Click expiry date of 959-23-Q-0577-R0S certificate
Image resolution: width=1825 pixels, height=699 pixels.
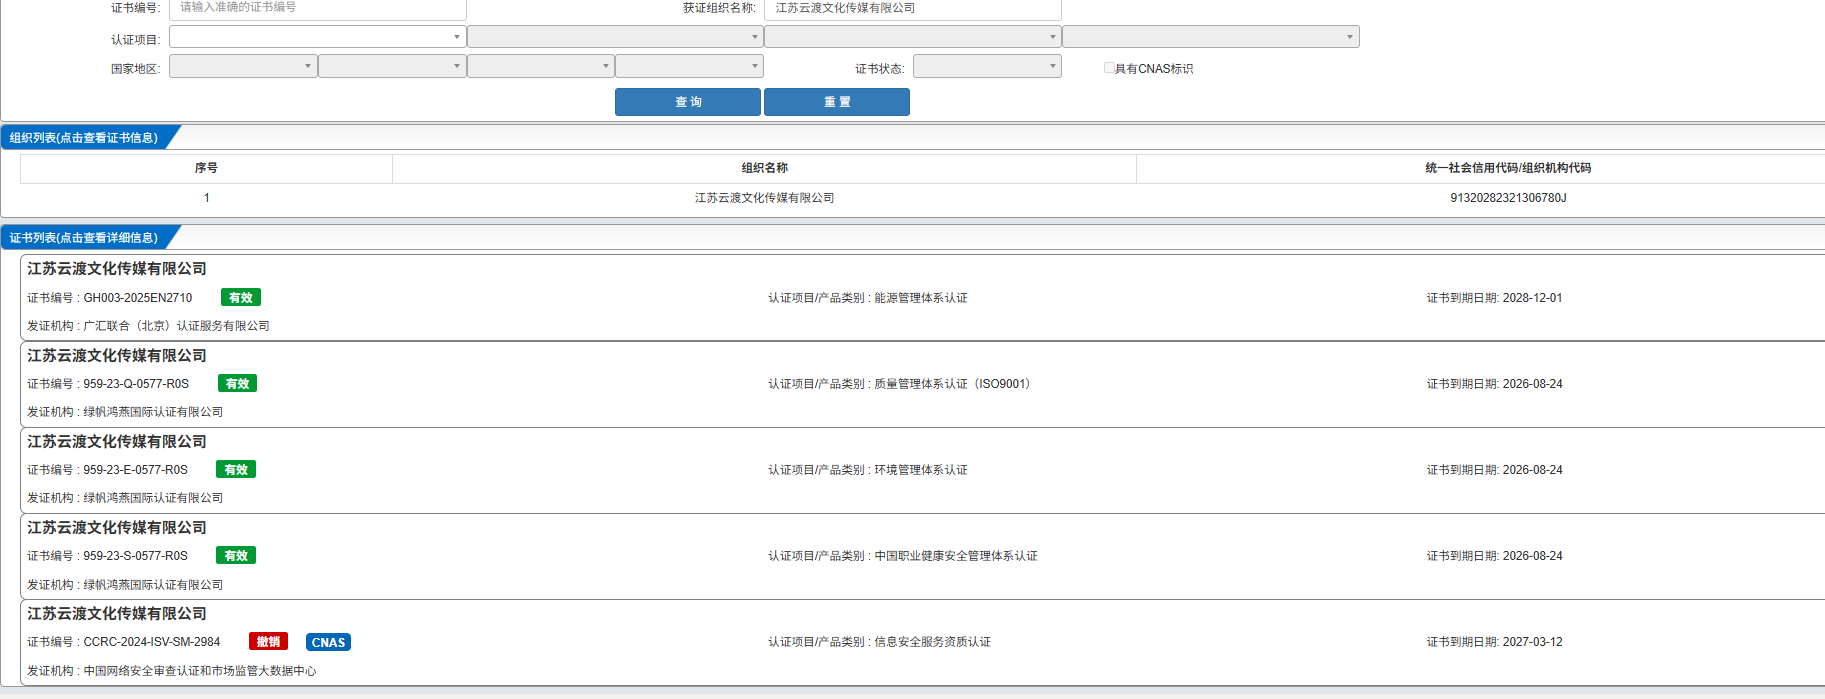click(1532, 384)
